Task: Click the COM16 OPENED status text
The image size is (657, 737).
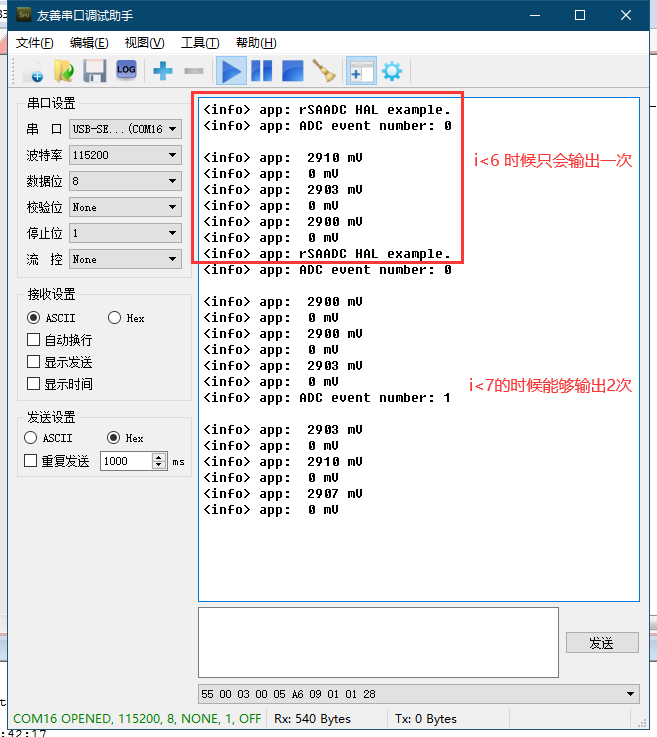Action: coord(137,719)
